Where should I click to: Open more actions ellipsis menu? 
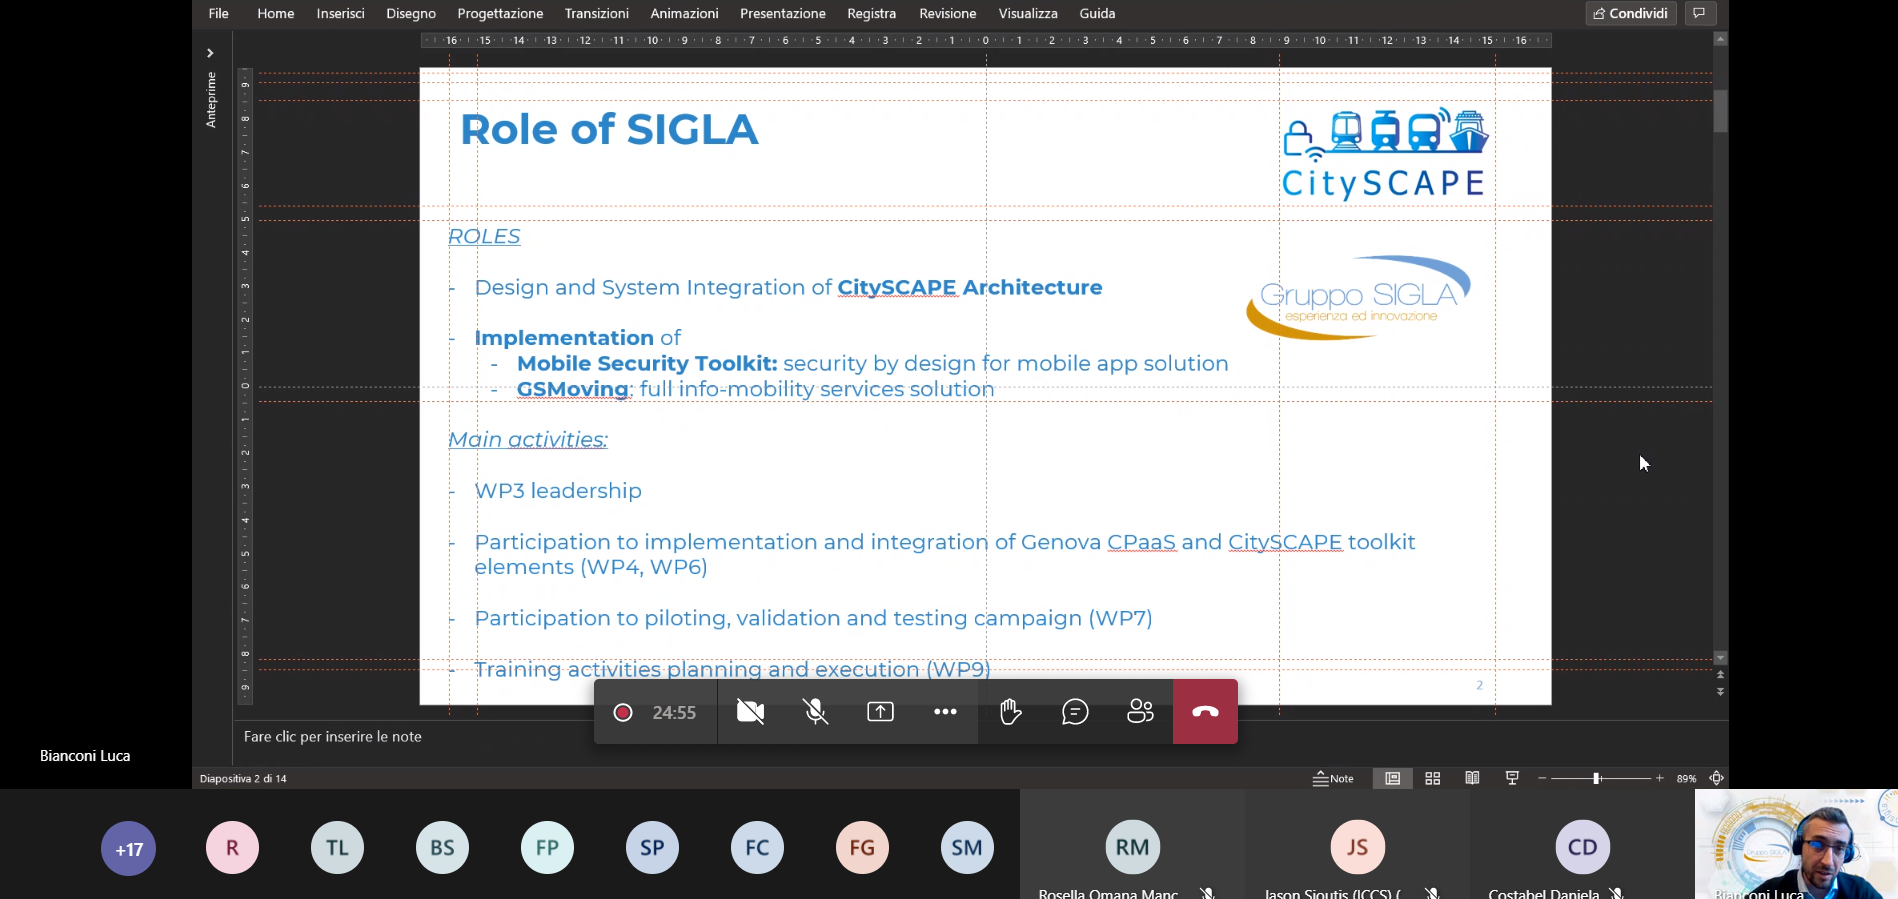click(945, 712)
